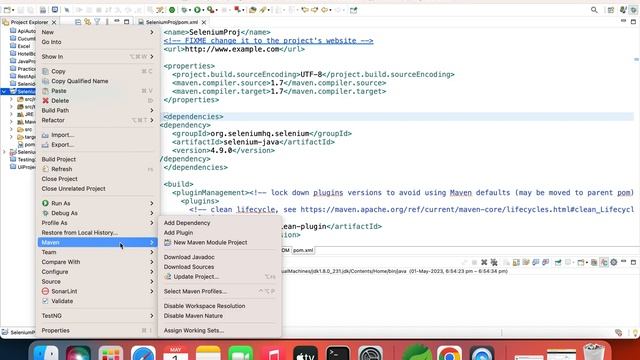Expand the TestNG submenu

(152, 316)
